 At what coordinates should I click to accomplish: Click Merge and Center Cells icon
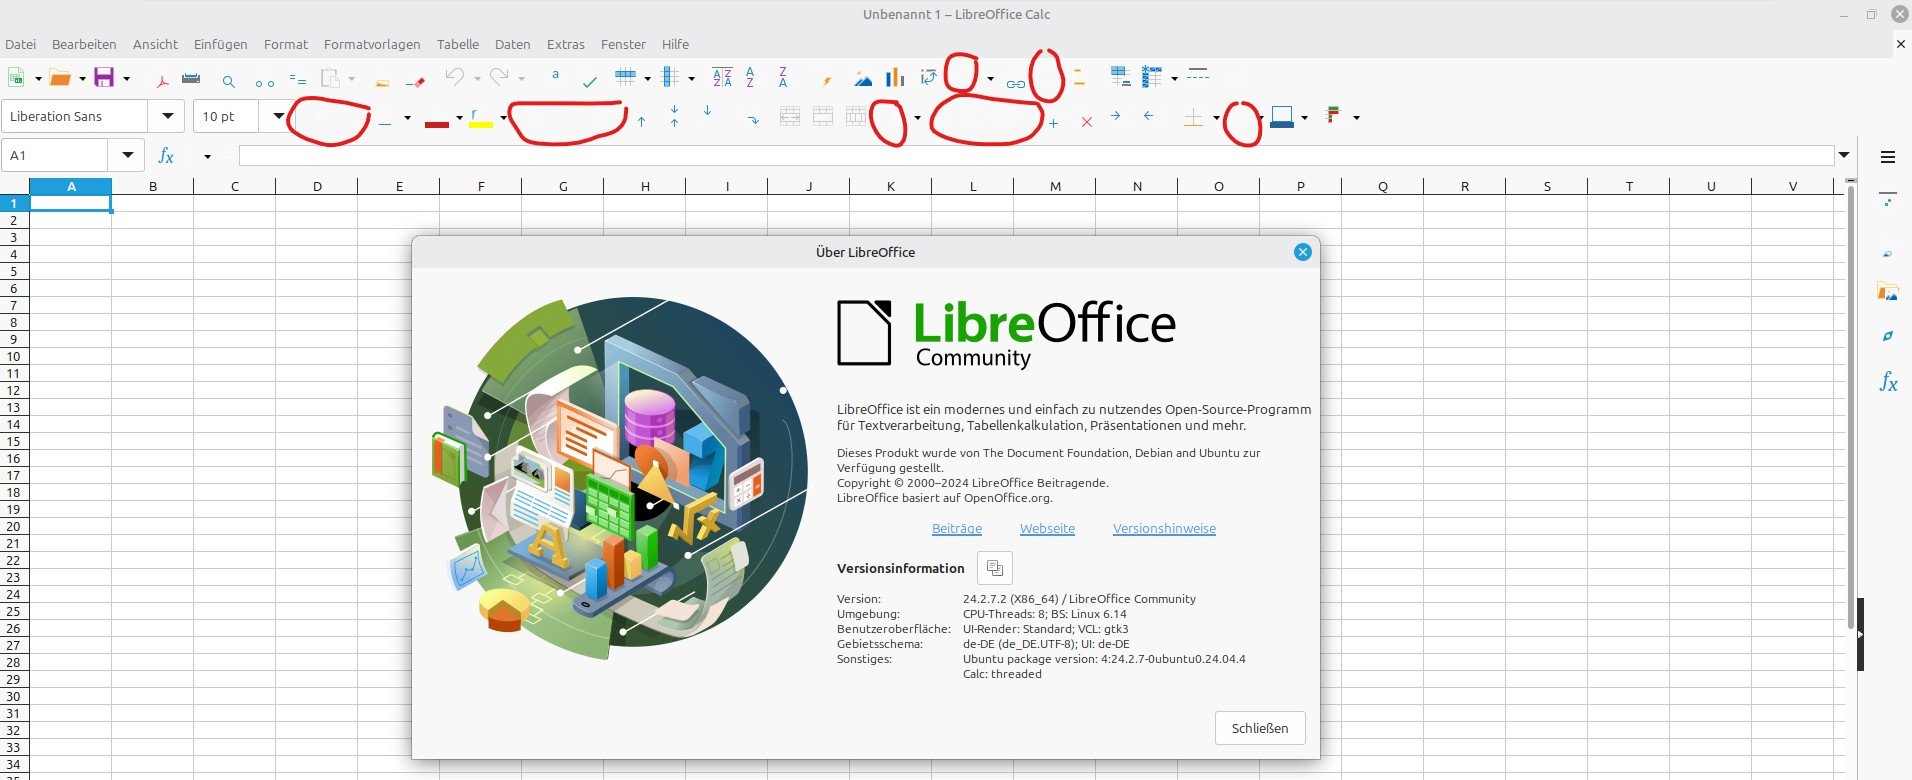(790, 116)
